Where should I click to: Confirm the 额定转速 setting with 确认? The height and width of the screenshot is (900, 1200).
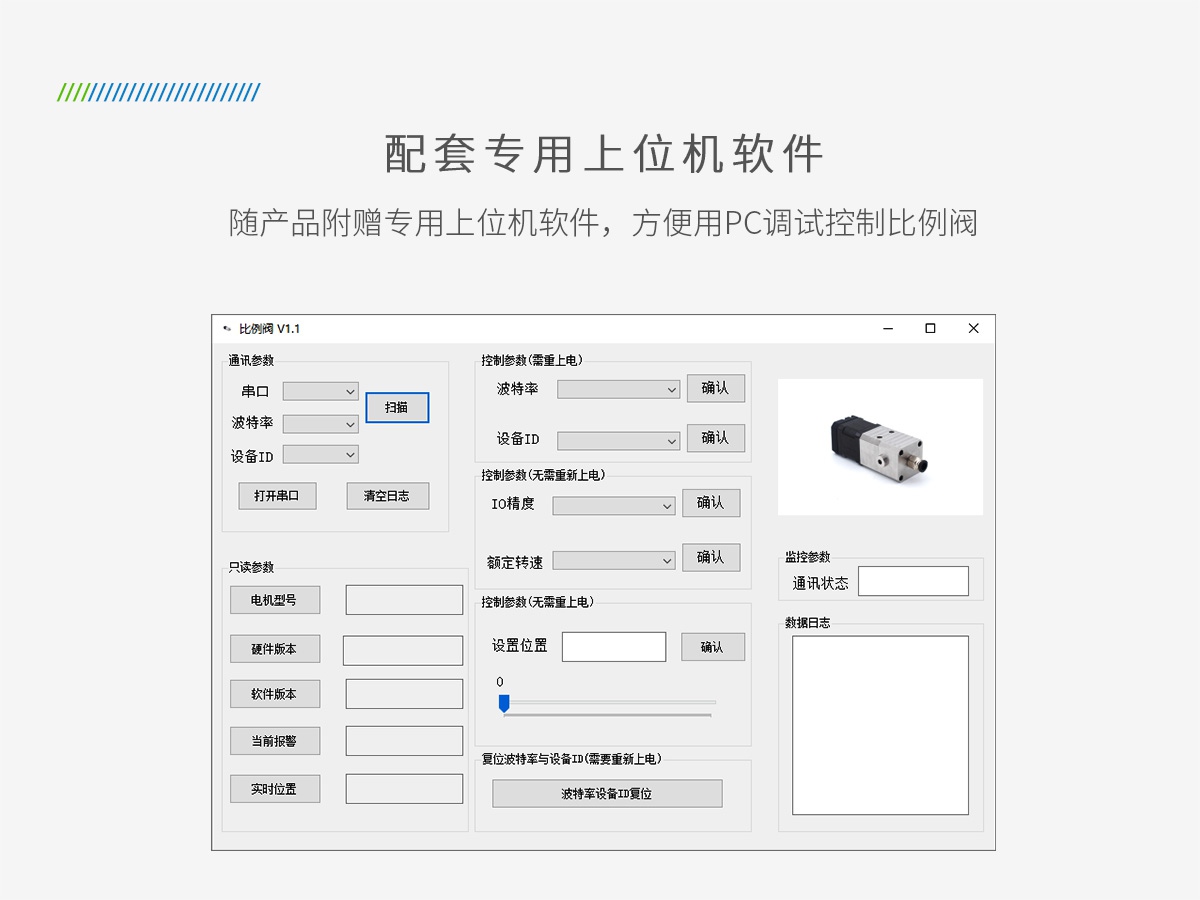click(x=711, y=557)
